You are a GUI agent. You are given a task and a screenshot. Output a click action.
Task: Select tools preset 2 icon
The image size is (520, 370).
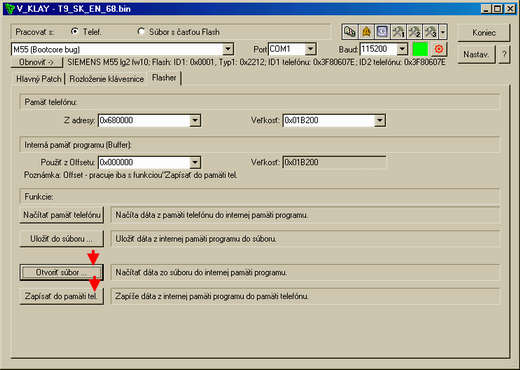click(414, 32)
